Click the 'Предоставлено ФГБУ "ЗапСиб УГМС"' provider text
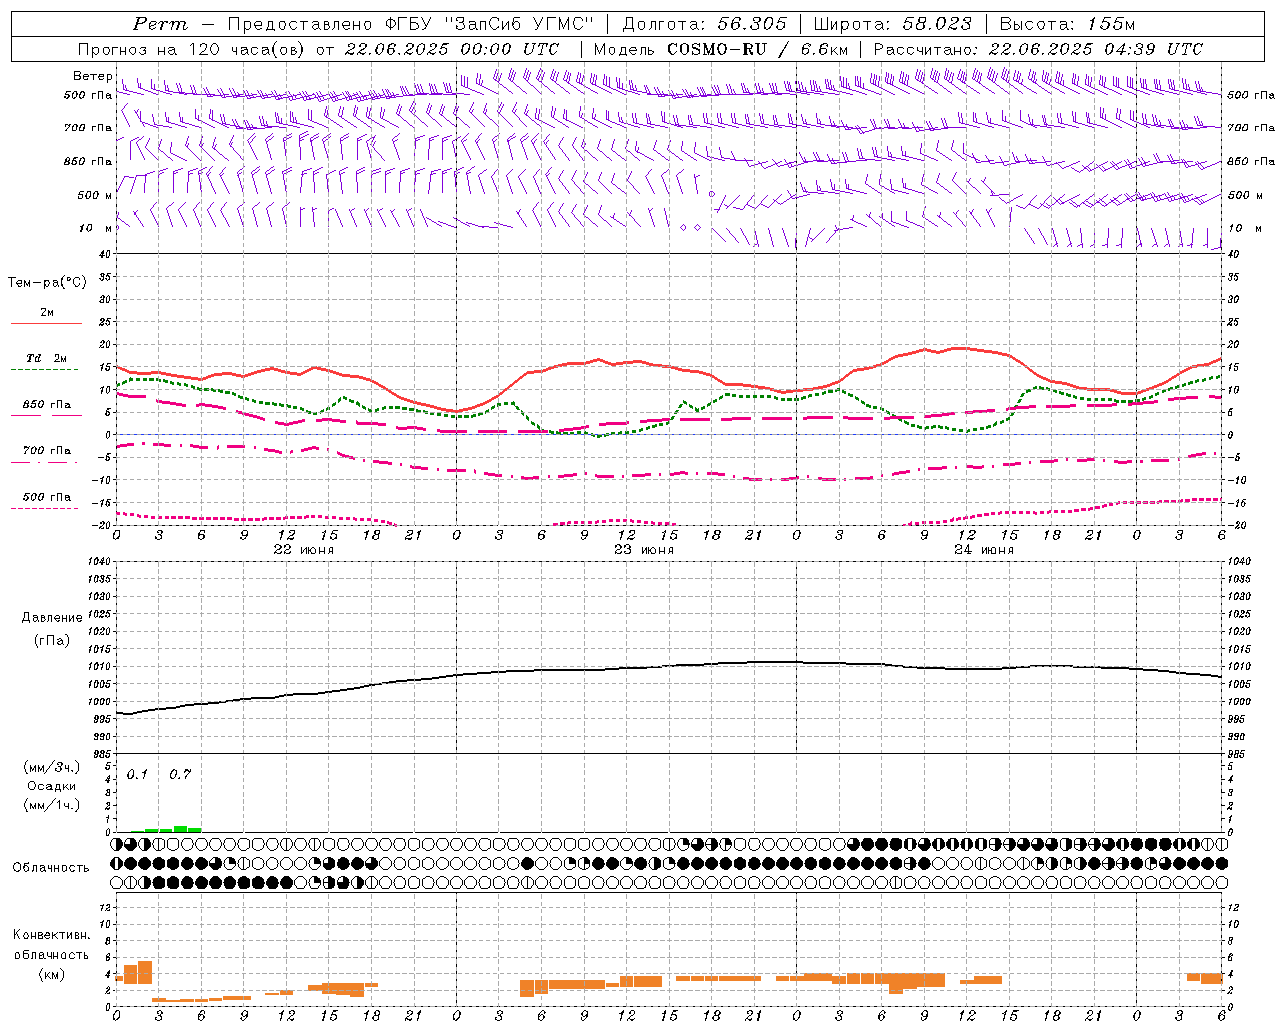This screenshot has width=1280, height=1024. click(410, 24)
